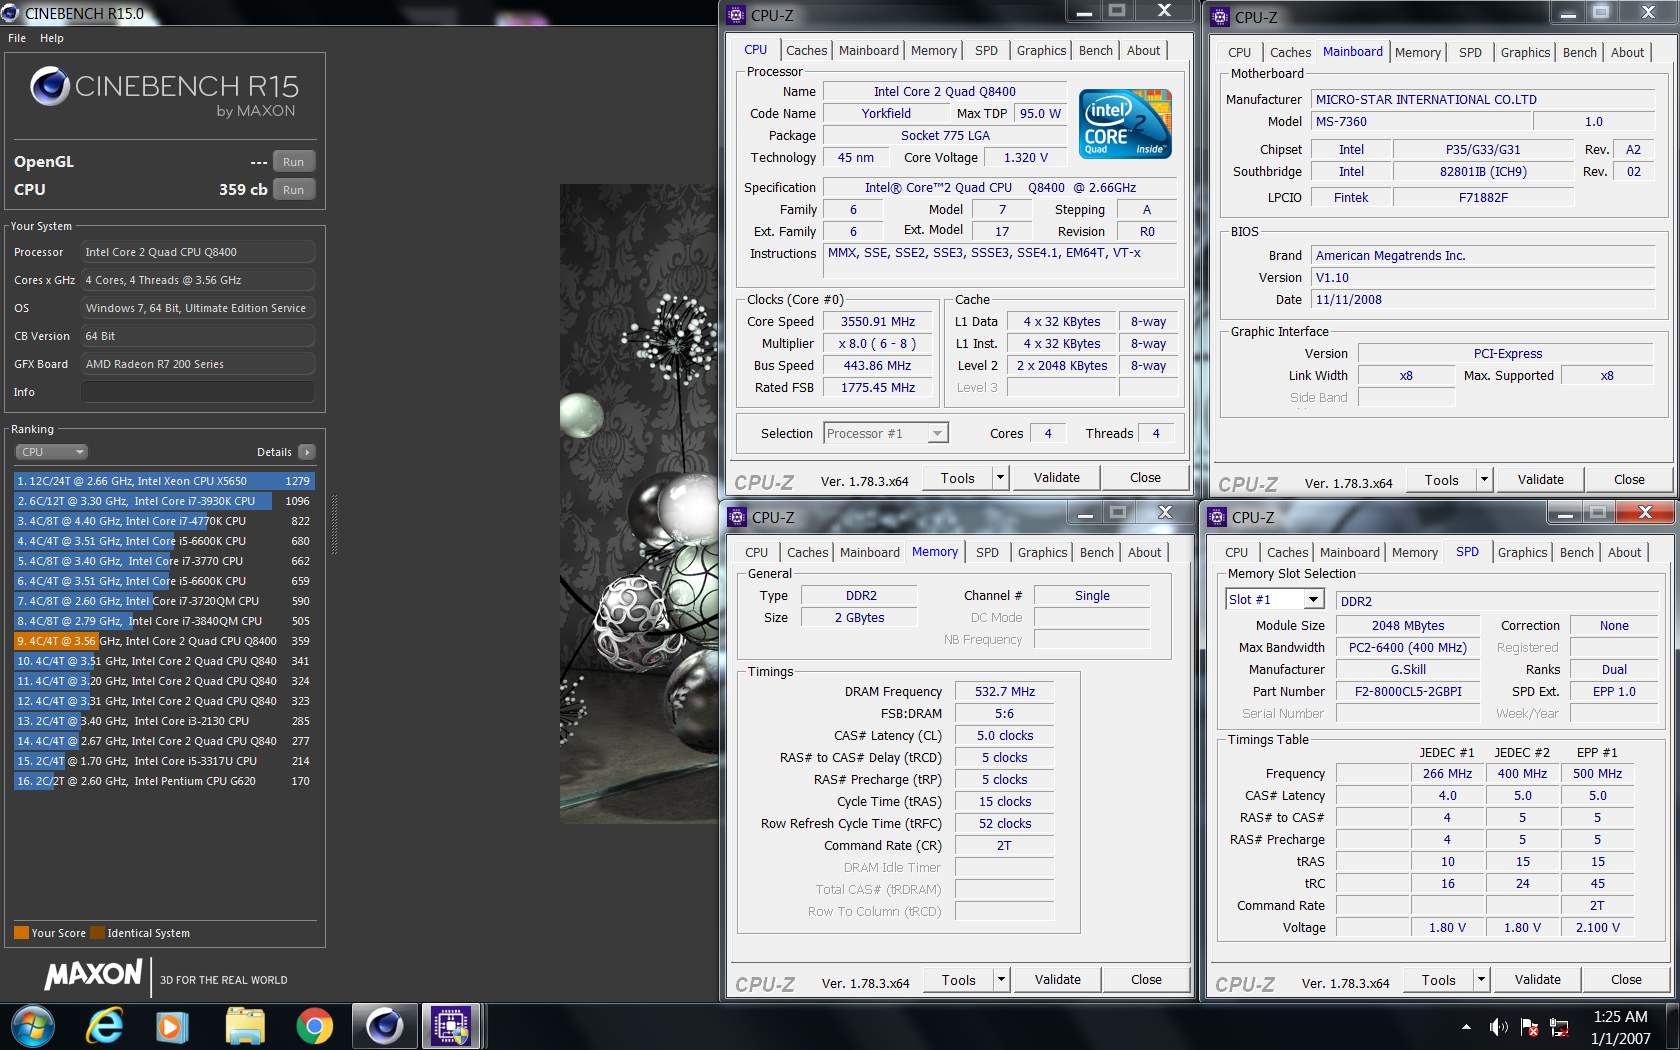Click CPU-Z icon in Memory window title

737,517
